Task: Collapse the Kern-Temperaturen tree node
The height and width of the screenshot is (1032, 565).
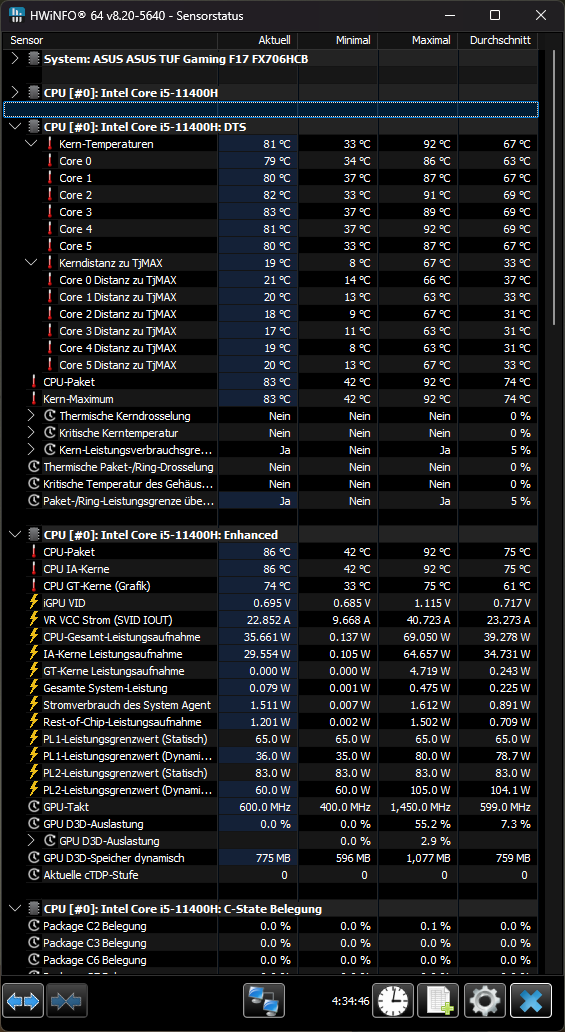Action: point(31,143)
